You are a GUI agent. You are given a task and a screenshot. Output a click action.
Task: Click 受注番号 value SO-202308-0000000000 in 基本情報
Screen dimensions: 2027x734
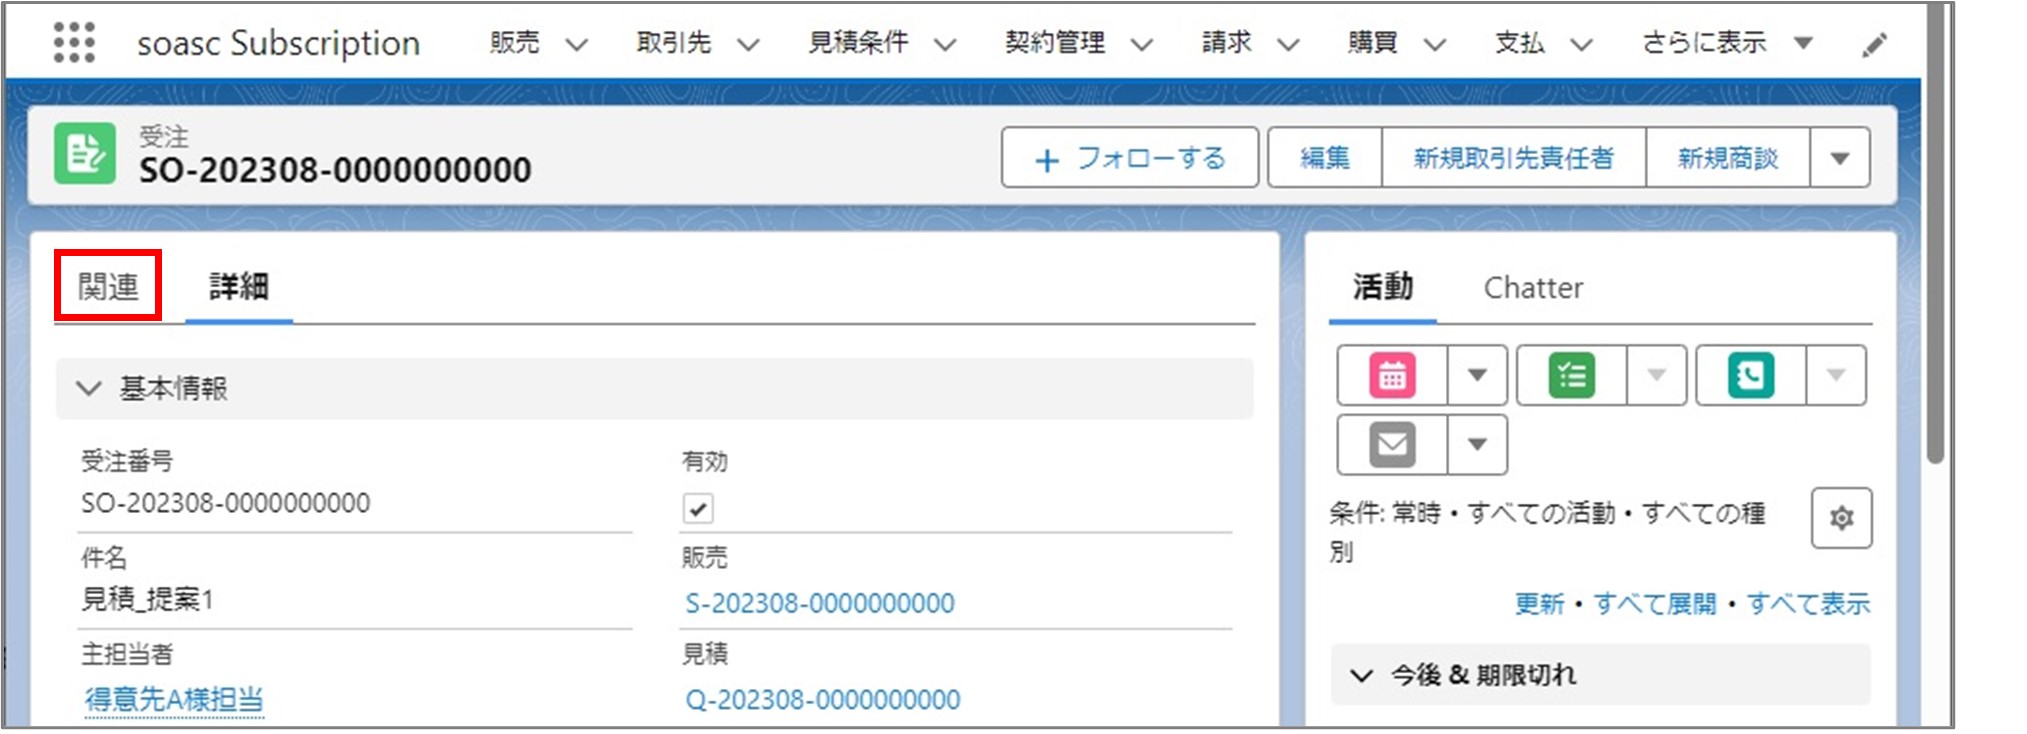coord(226,503)
